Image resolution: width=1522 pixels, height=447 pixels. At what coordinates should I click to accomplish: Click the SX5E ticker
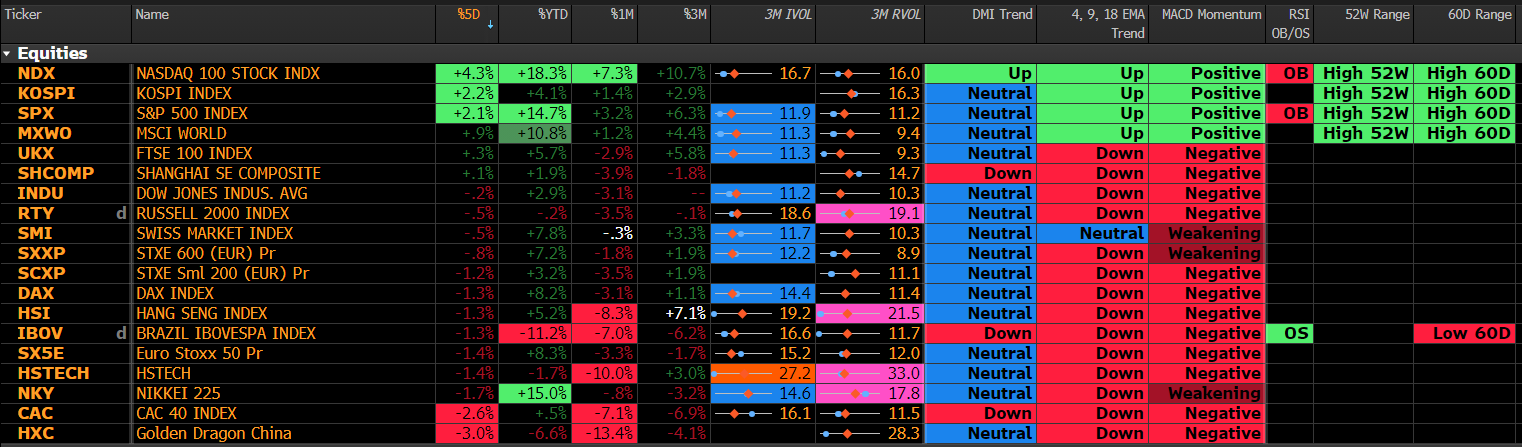click(x=39, y=353)
